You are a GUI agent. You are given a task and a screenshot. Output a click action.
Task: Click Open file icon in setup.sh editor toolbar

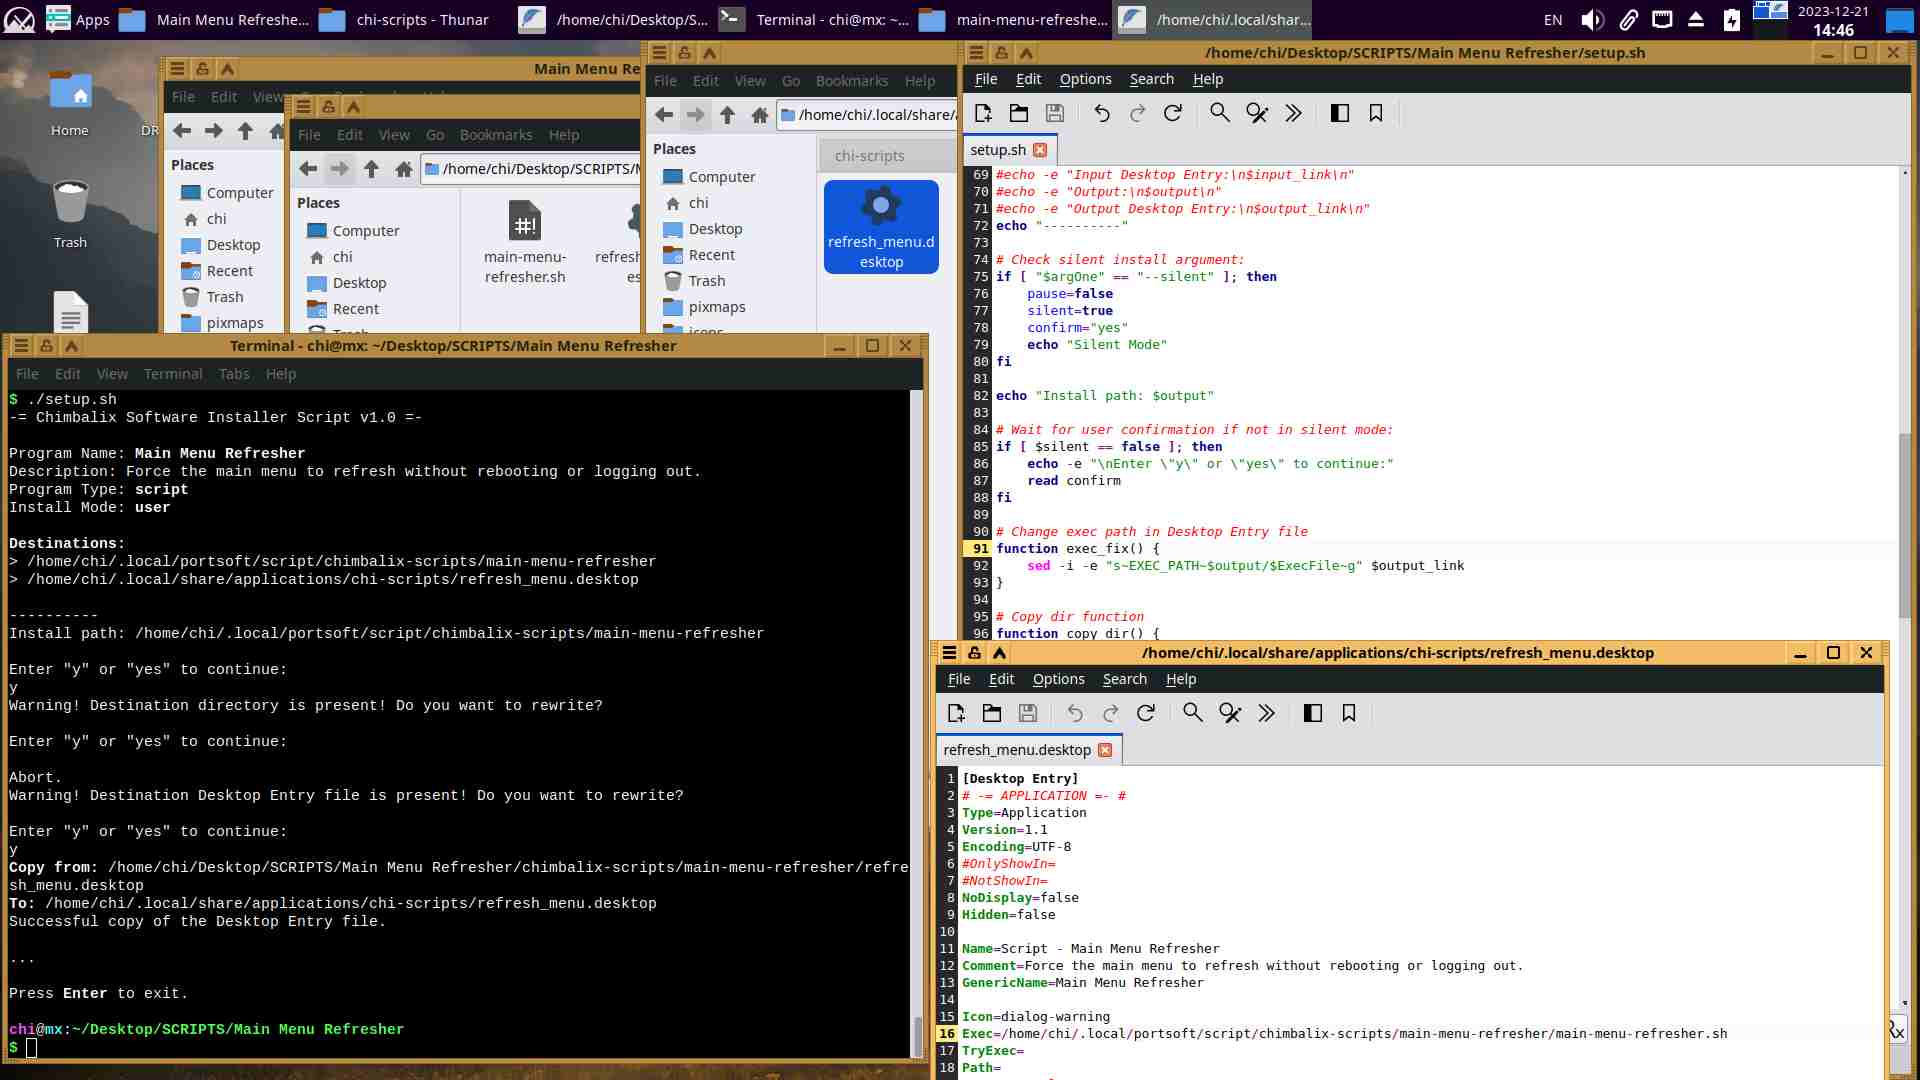click(1019, 113)
